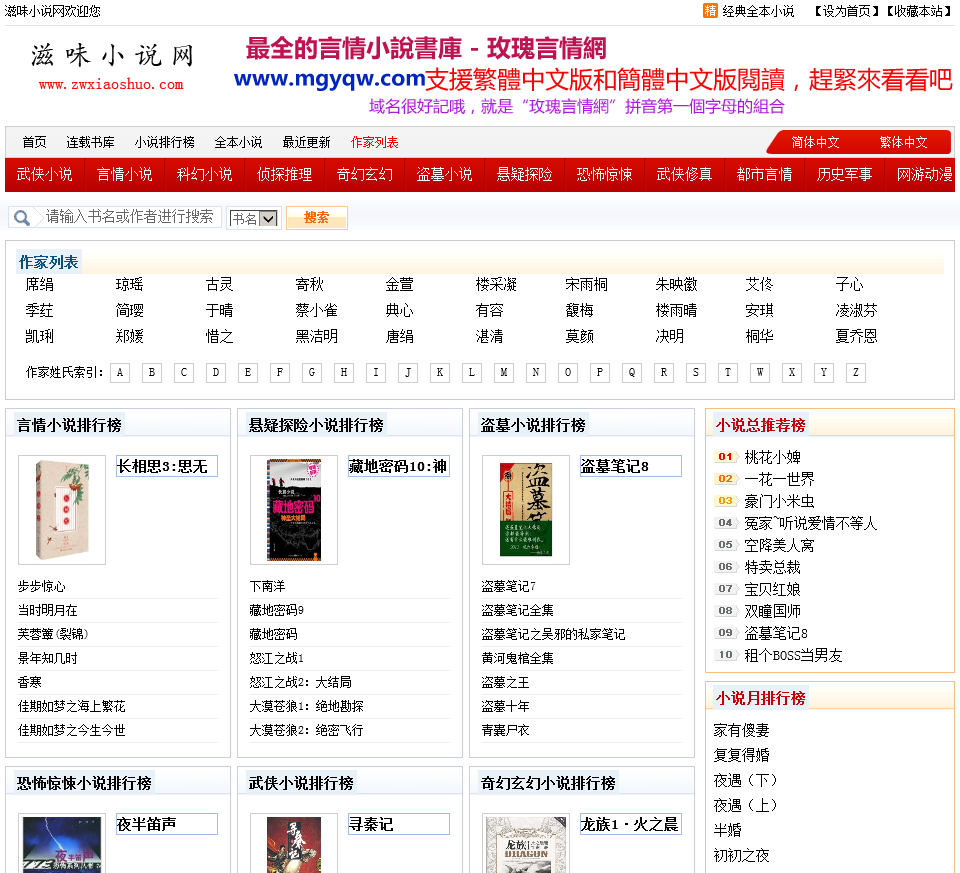Open the 夜半笛声 title link

167,824
